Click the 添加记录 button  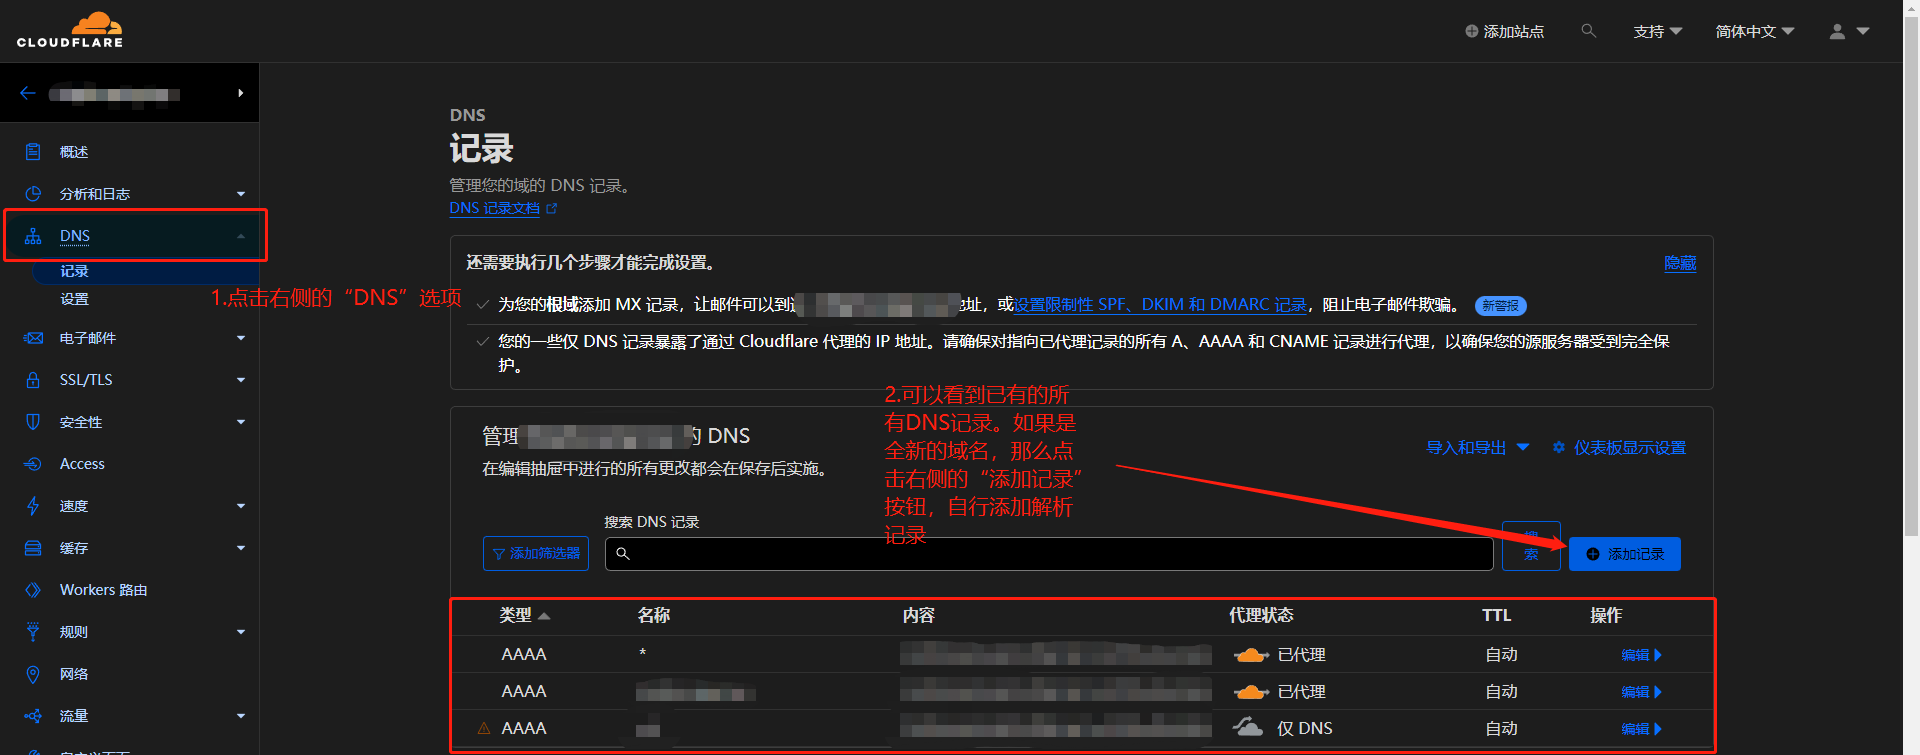point(1625,554)
